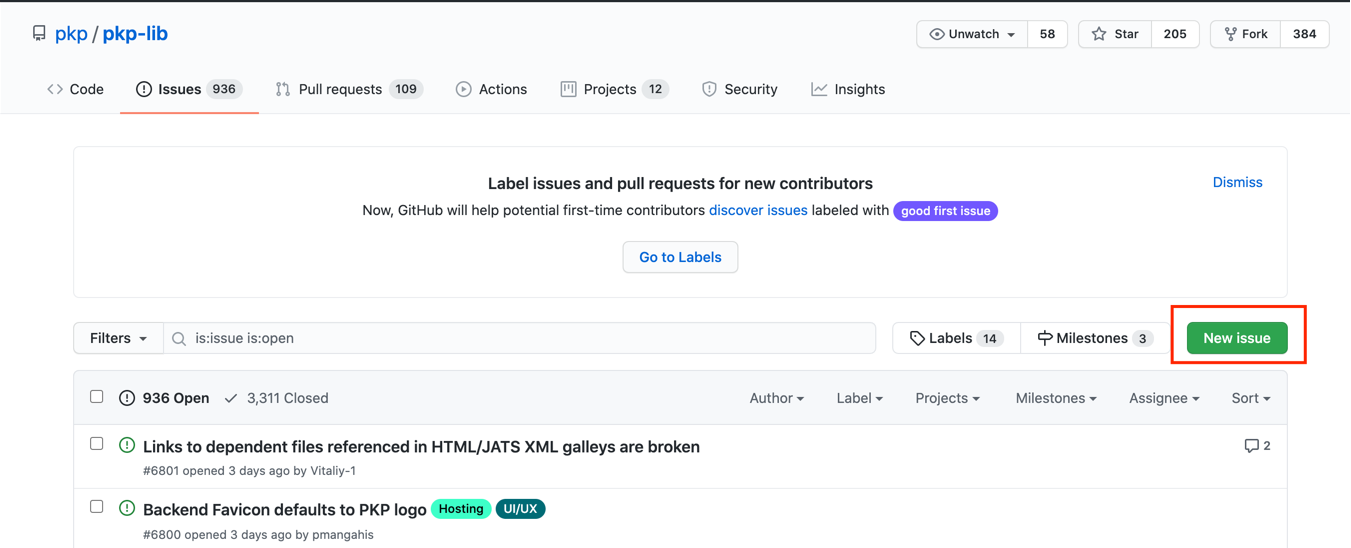Expand the Assignee filter dropdown

tap(1164, 398)
